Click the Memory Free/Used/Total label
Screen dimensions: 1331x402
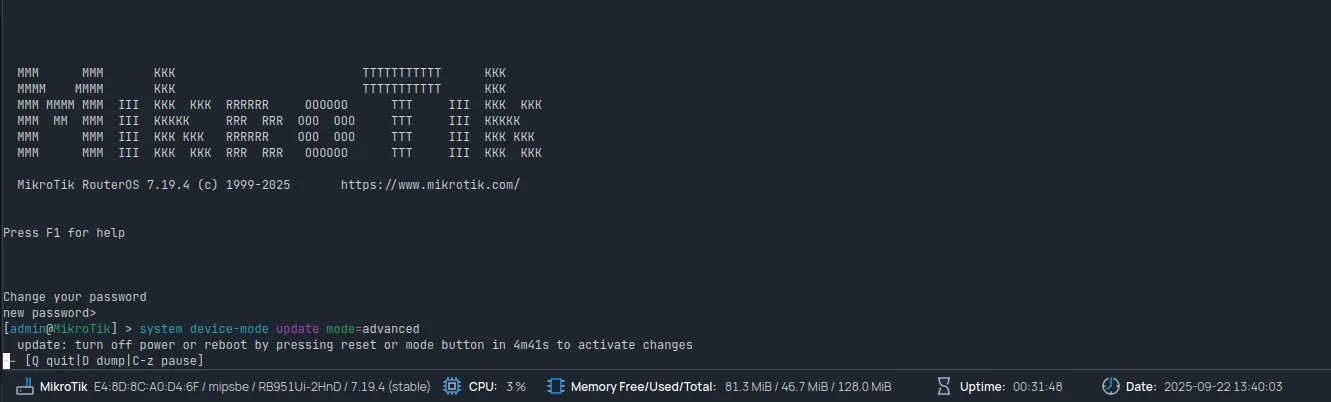click(641, 387)
